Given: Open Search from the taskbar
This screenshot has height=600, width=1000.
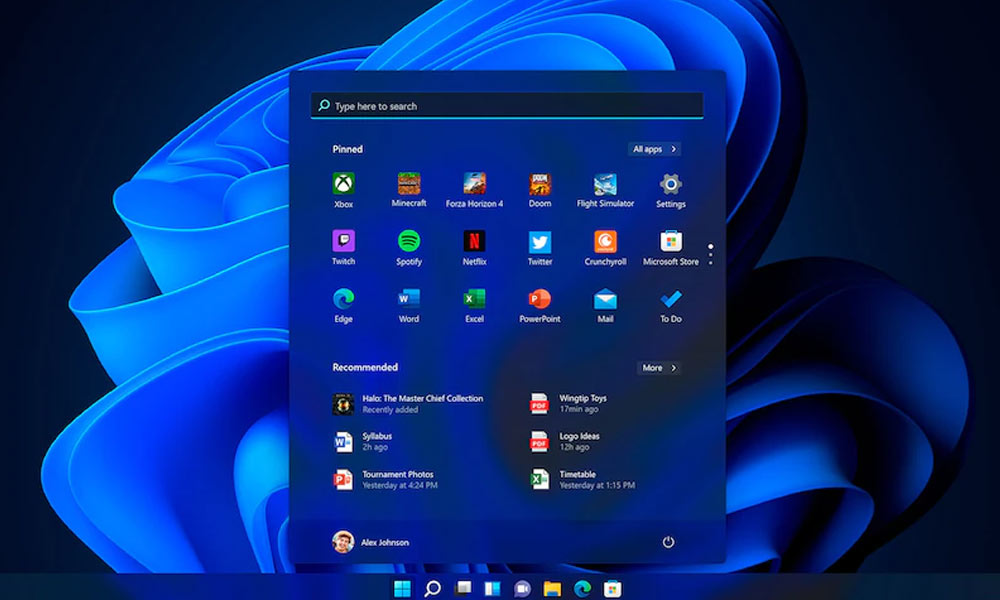Looking at the screenshot, I should coord(432,588).
